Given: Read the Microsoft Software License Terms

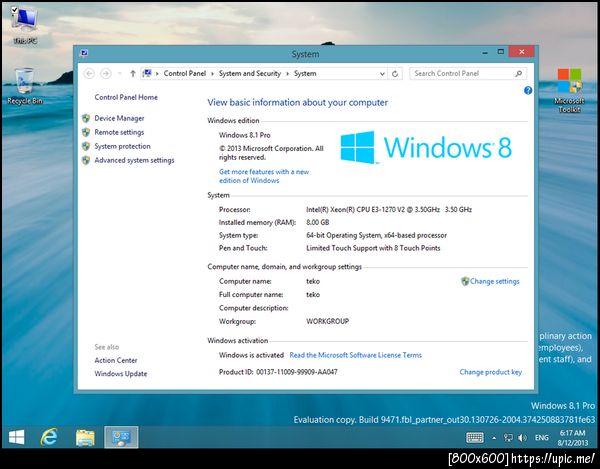Looking at the screenshot, I should pyautogui.click(x=355, y=355).
